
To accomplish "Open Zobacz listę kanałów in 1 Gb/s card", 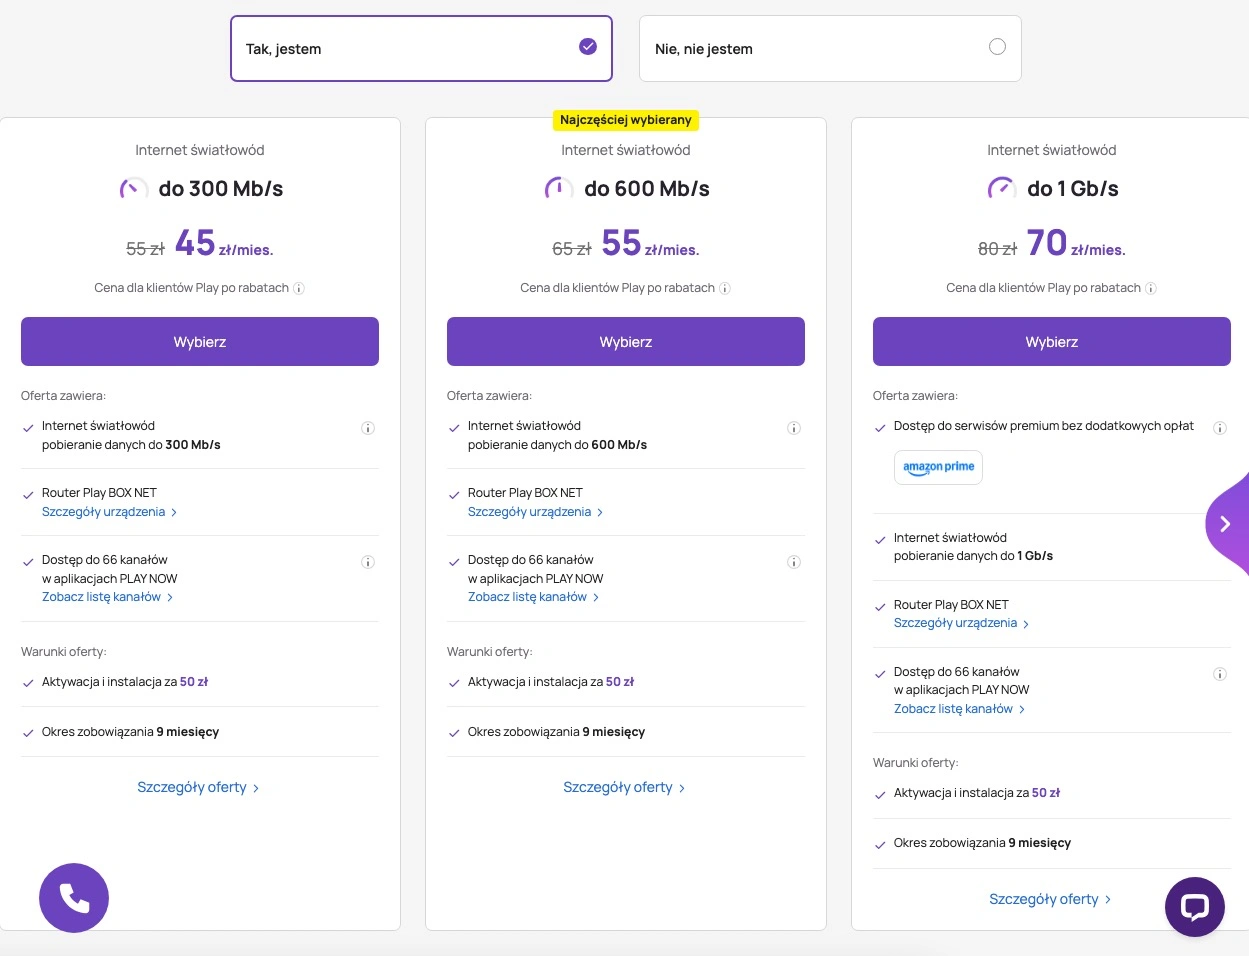I will pyautogui.click(x=960, y=709).
